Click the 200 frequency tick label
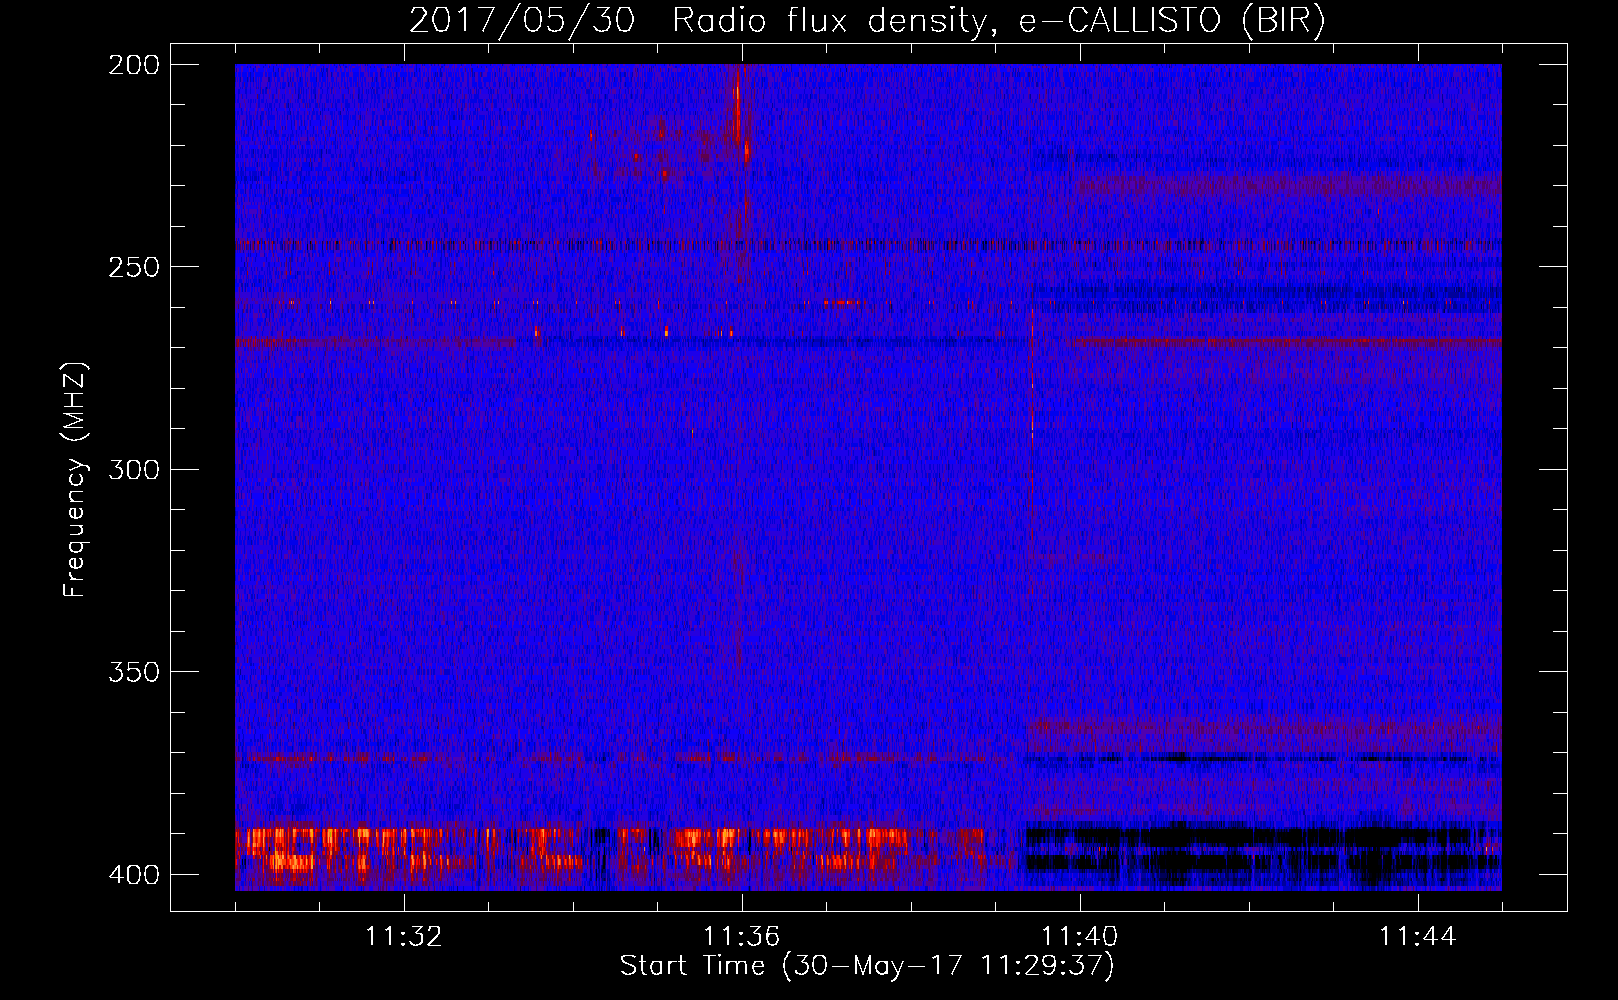Image resolution: width=1618 pixels, height=1000 pixels. click(x=134, y=65)
